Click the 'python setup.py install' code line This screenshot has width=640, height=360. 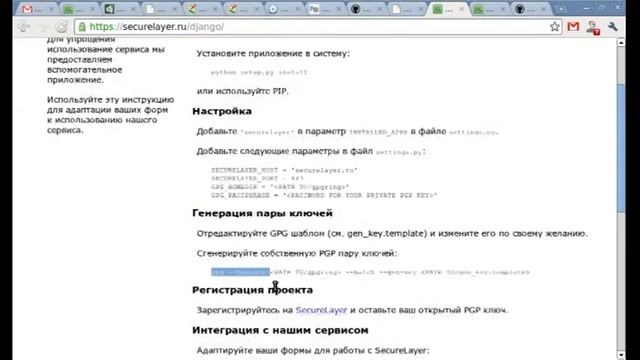coord(259,72)
